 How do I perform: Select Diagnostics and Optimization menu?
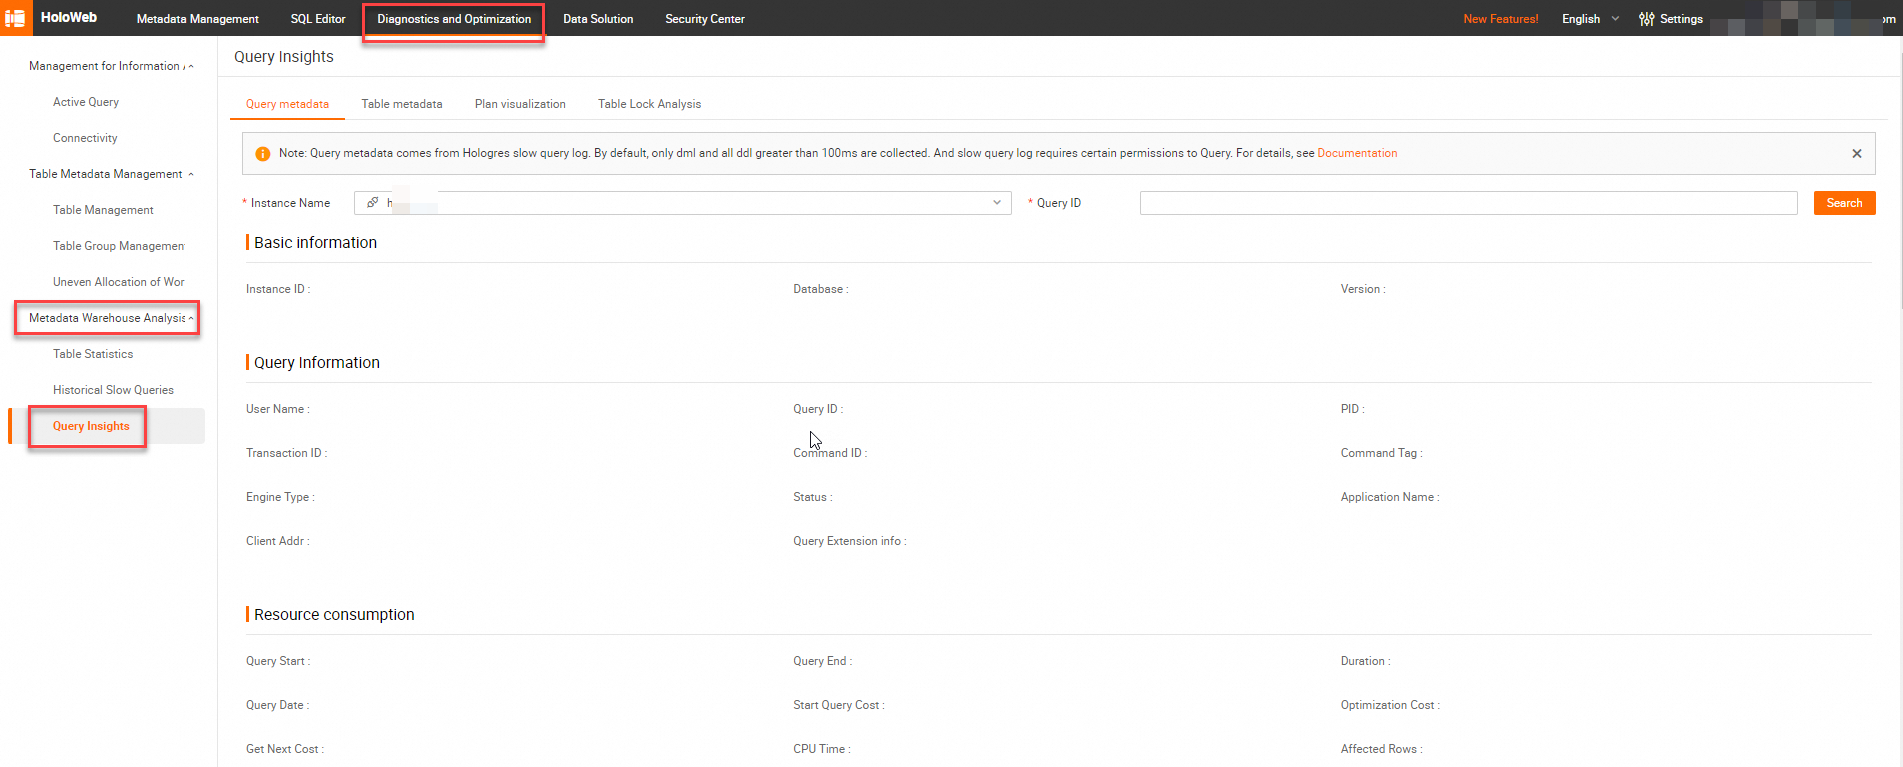(454, 19)
